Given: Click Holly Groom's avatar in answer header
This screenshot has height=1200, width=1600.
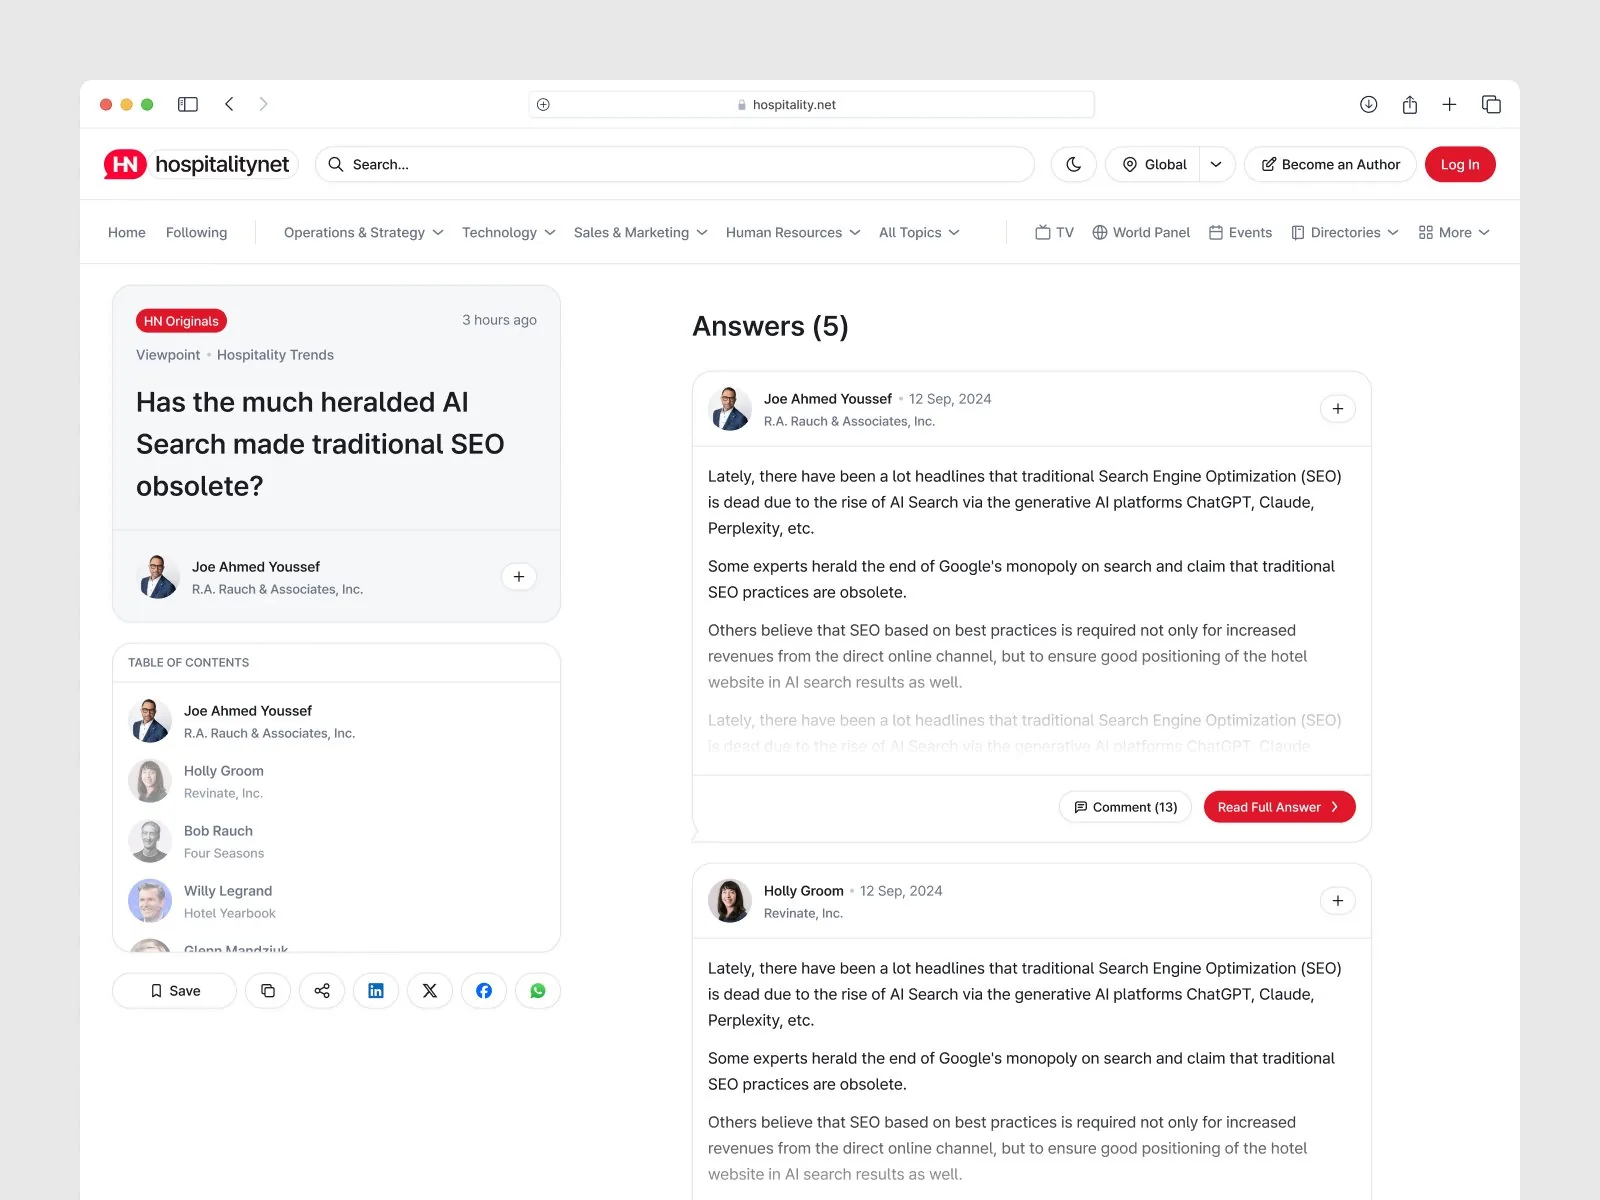Looking at the screenshot, I should pyautogui.click(x=730, y=901).
